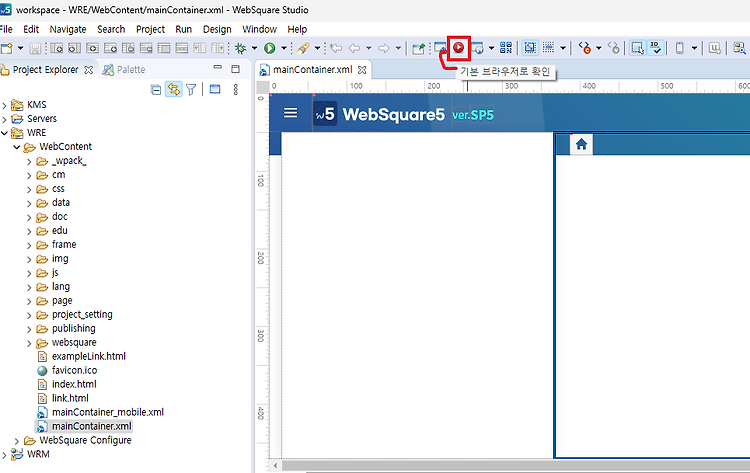Click the code icon with red C badge
This screenshot has height=473, width=750.
(x=585, y=47)
